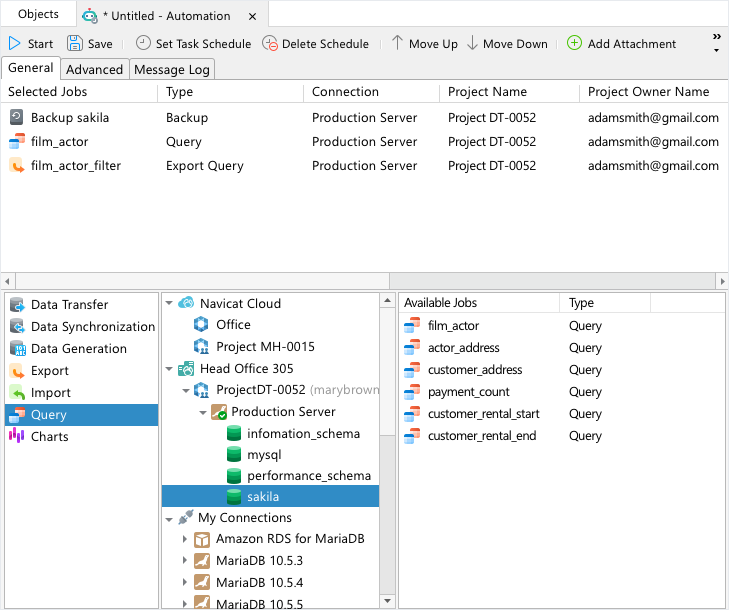
Task: Click the Delete Schedule button
Action: (x=316, y=43)
